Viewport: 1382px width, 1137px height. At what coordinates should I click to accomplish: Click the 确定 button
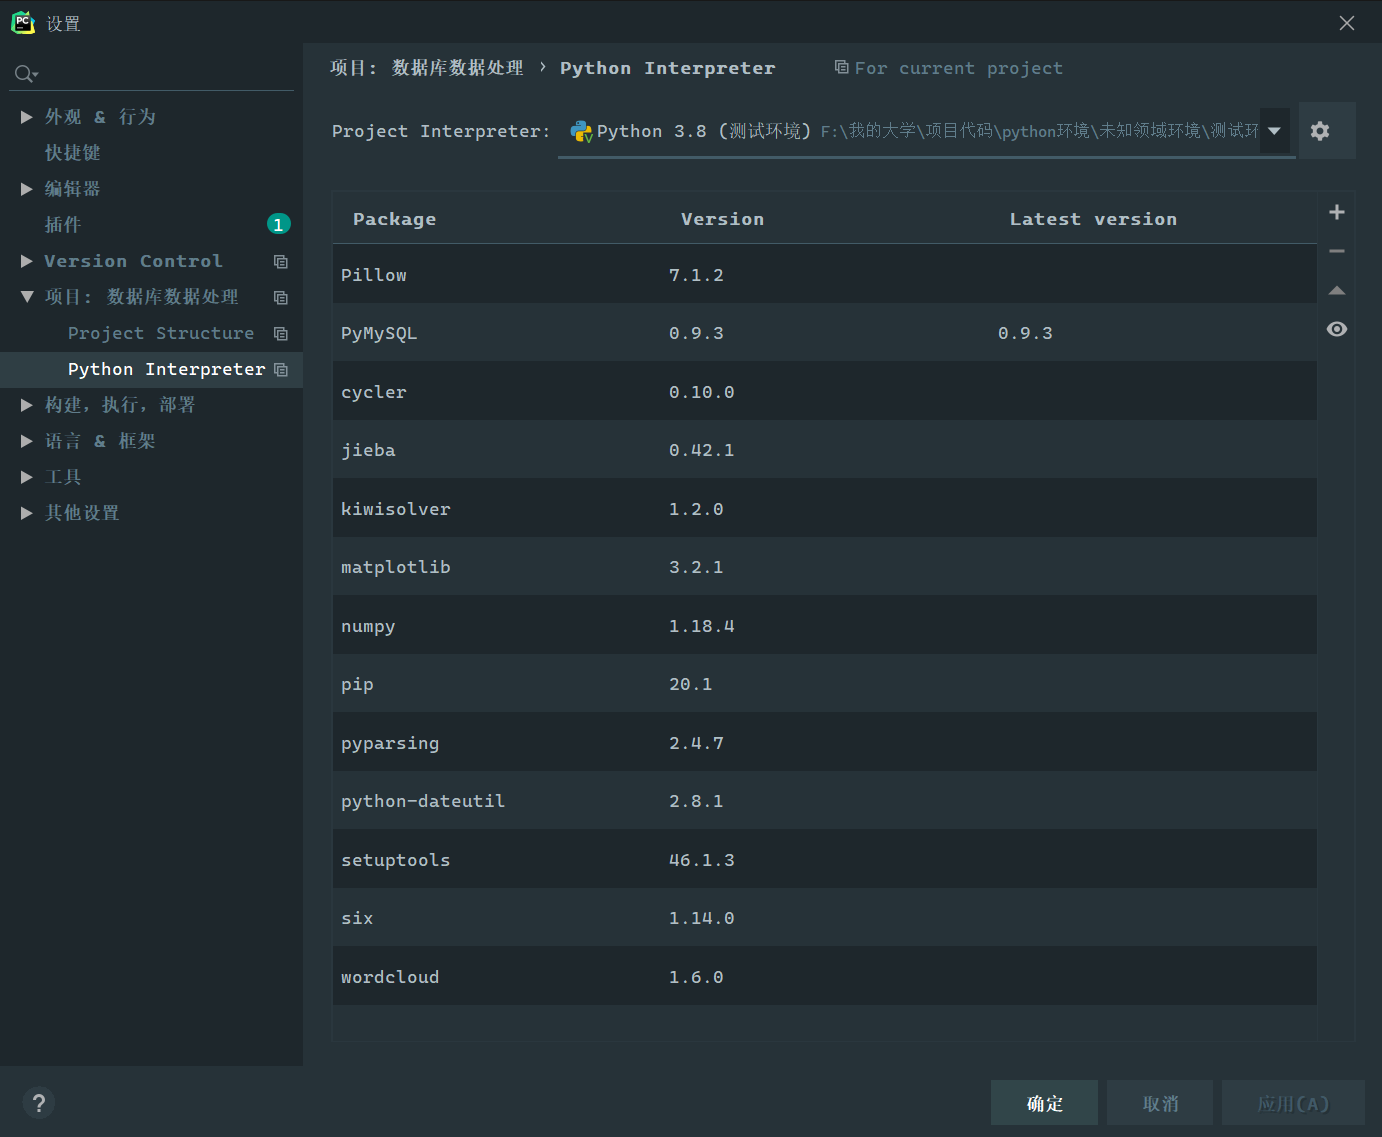(x=1044, y=1103)
